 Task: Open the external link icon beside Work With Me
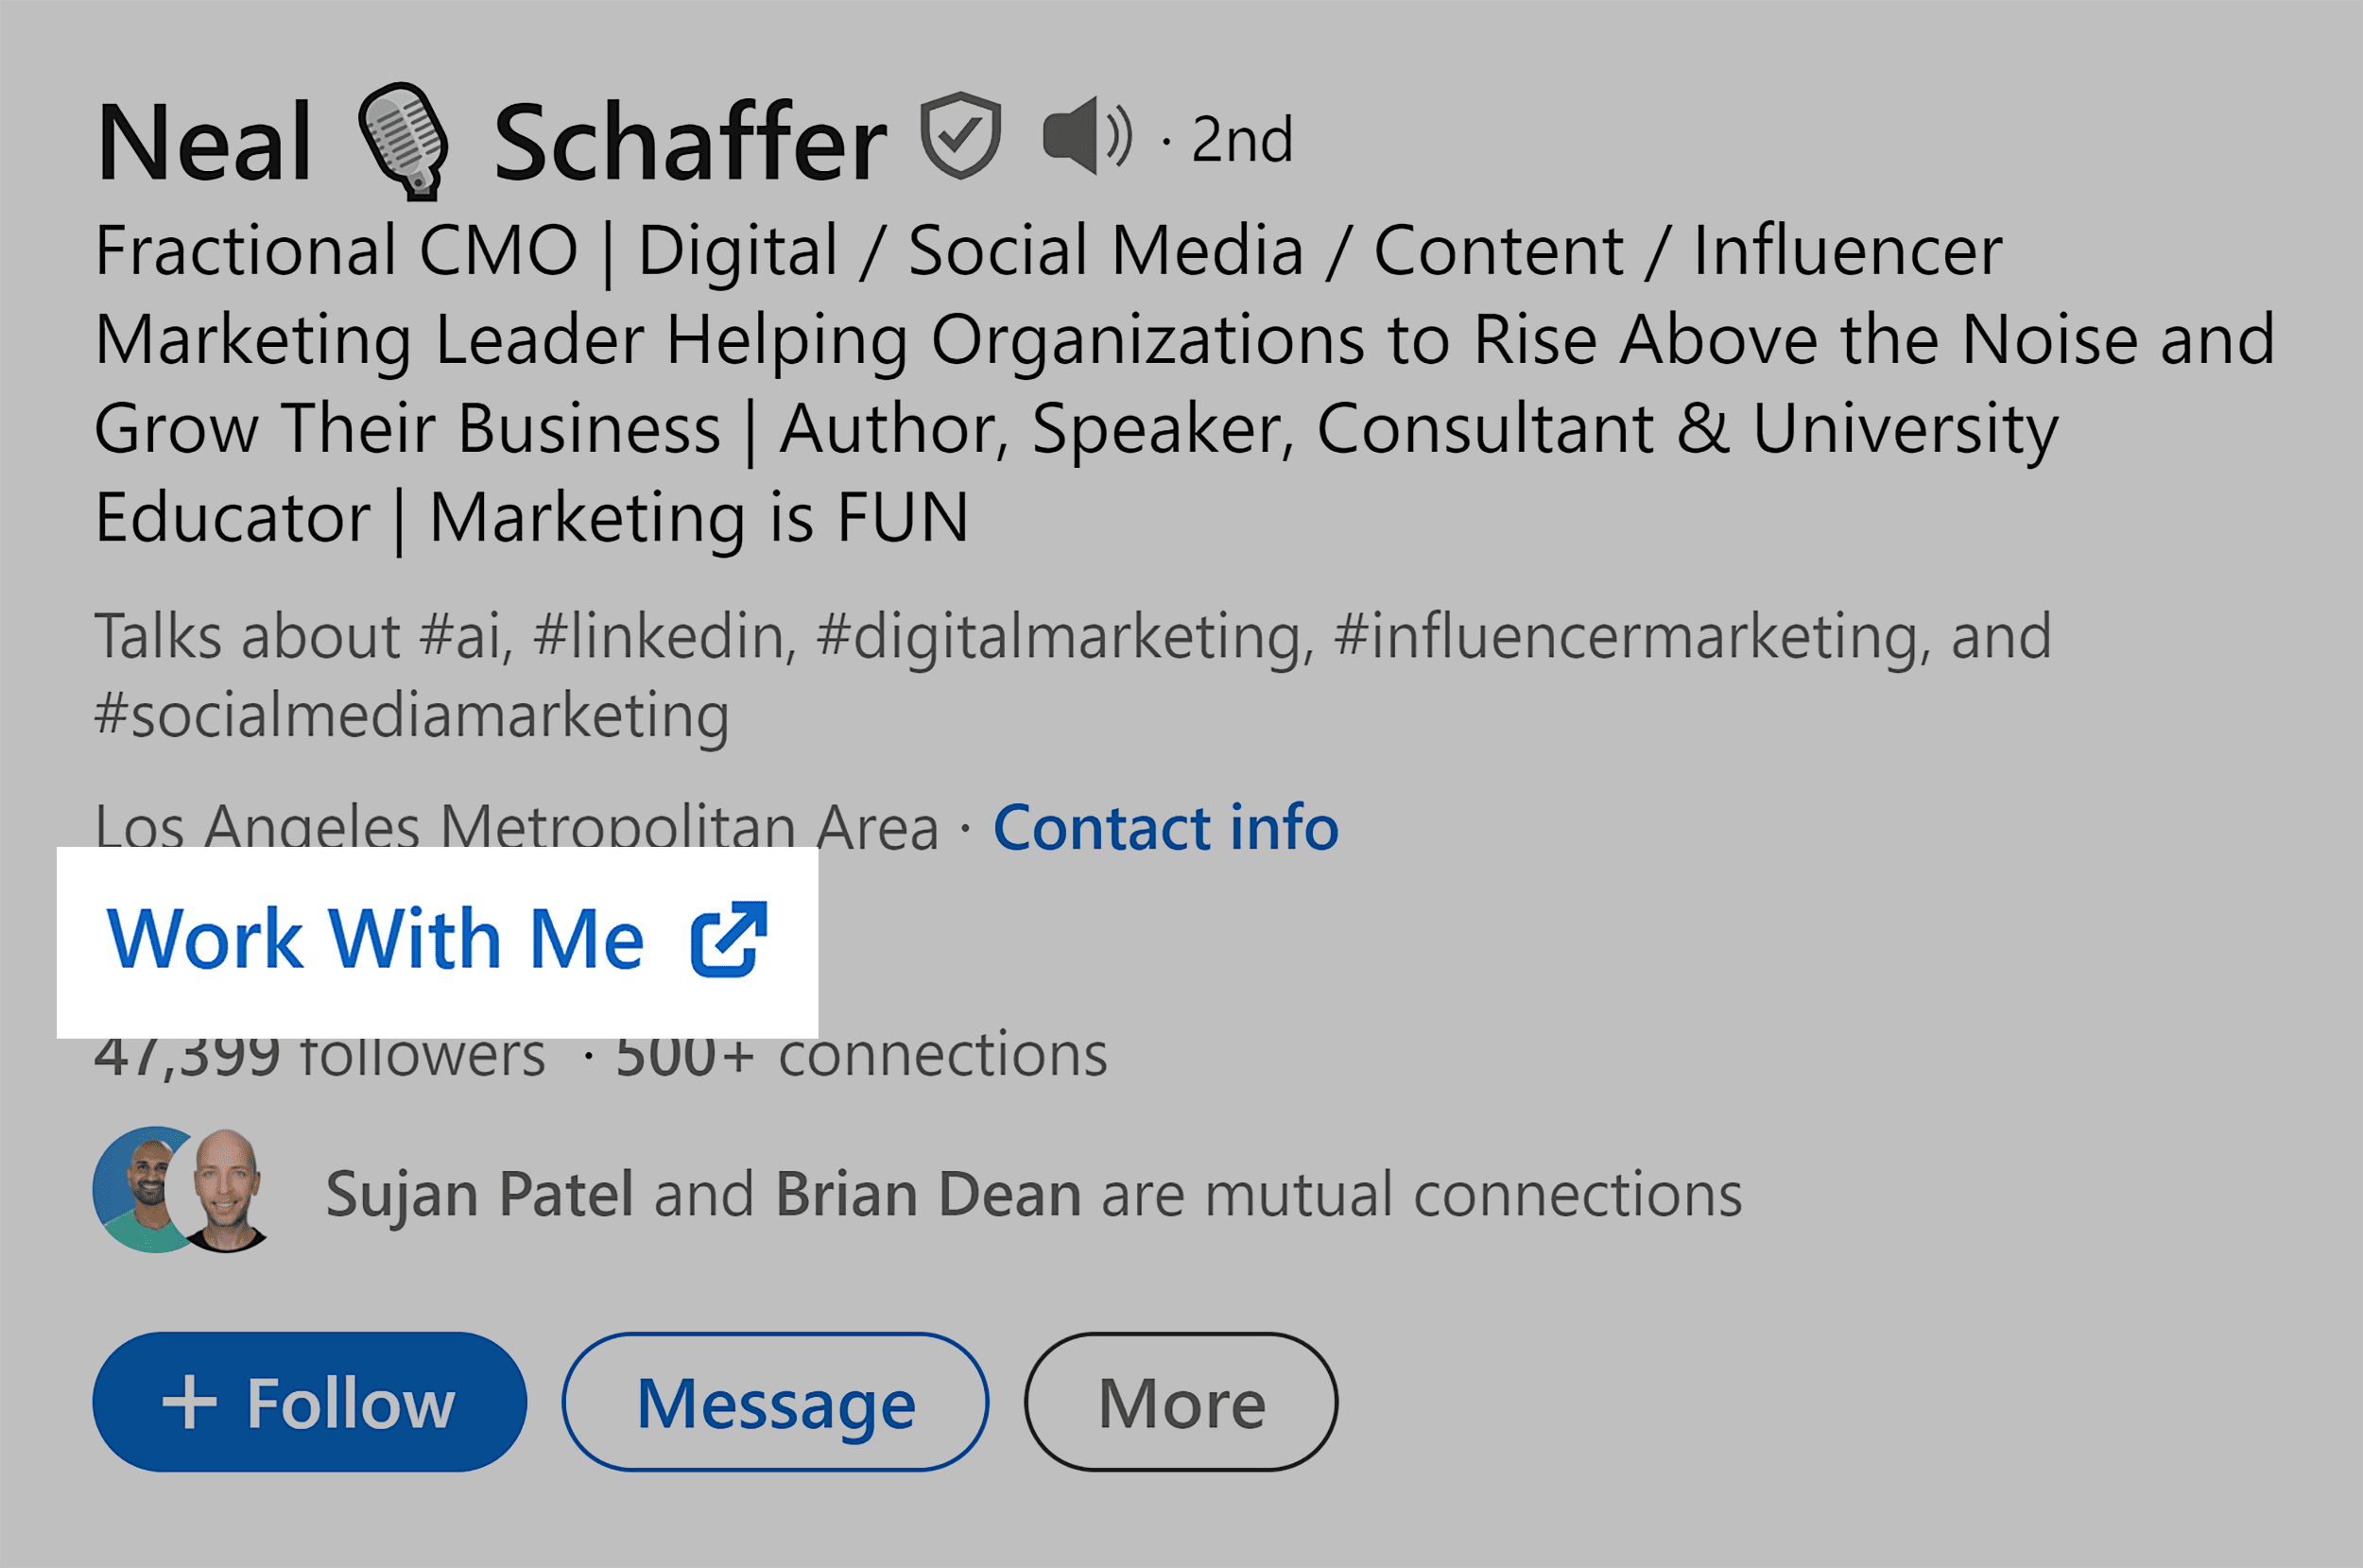pyautogui.click(x=730, y=937)
